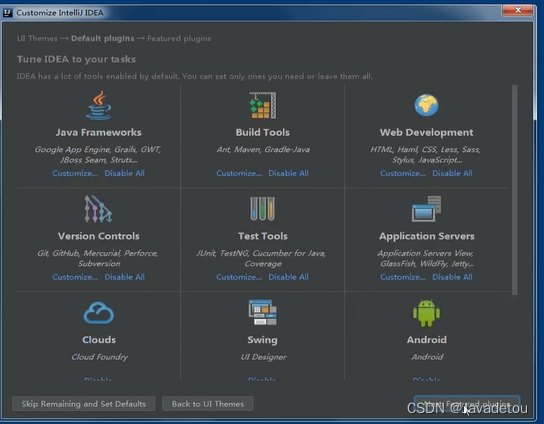Screen dimensions: 544x424
Task: Disable All Build Tools plugins
Action: tap(288, 173)
